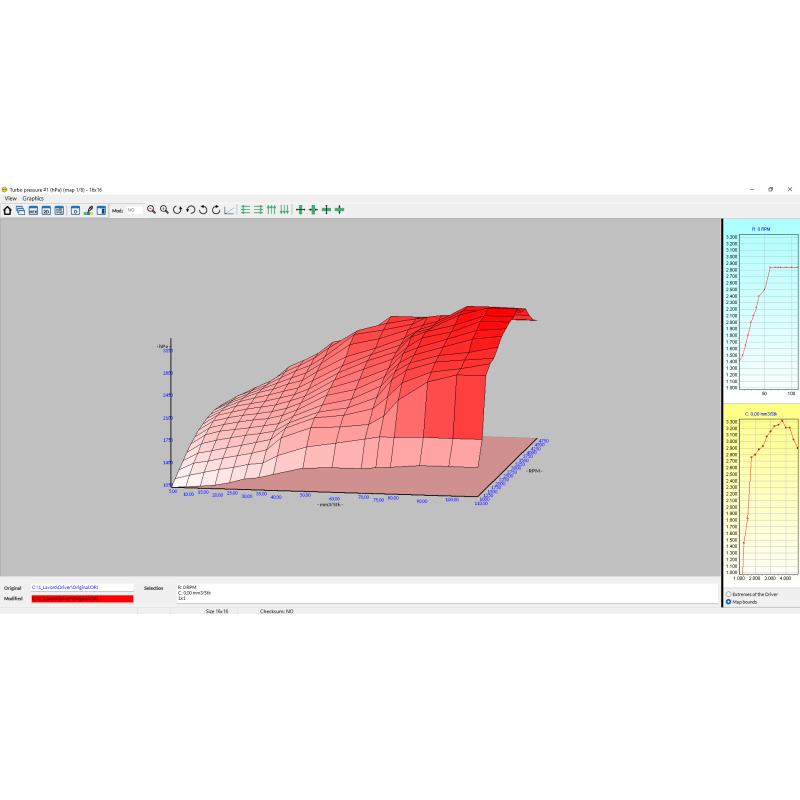
Task: Click the first rotate arrow icon
Action: (x=177, y=210)
